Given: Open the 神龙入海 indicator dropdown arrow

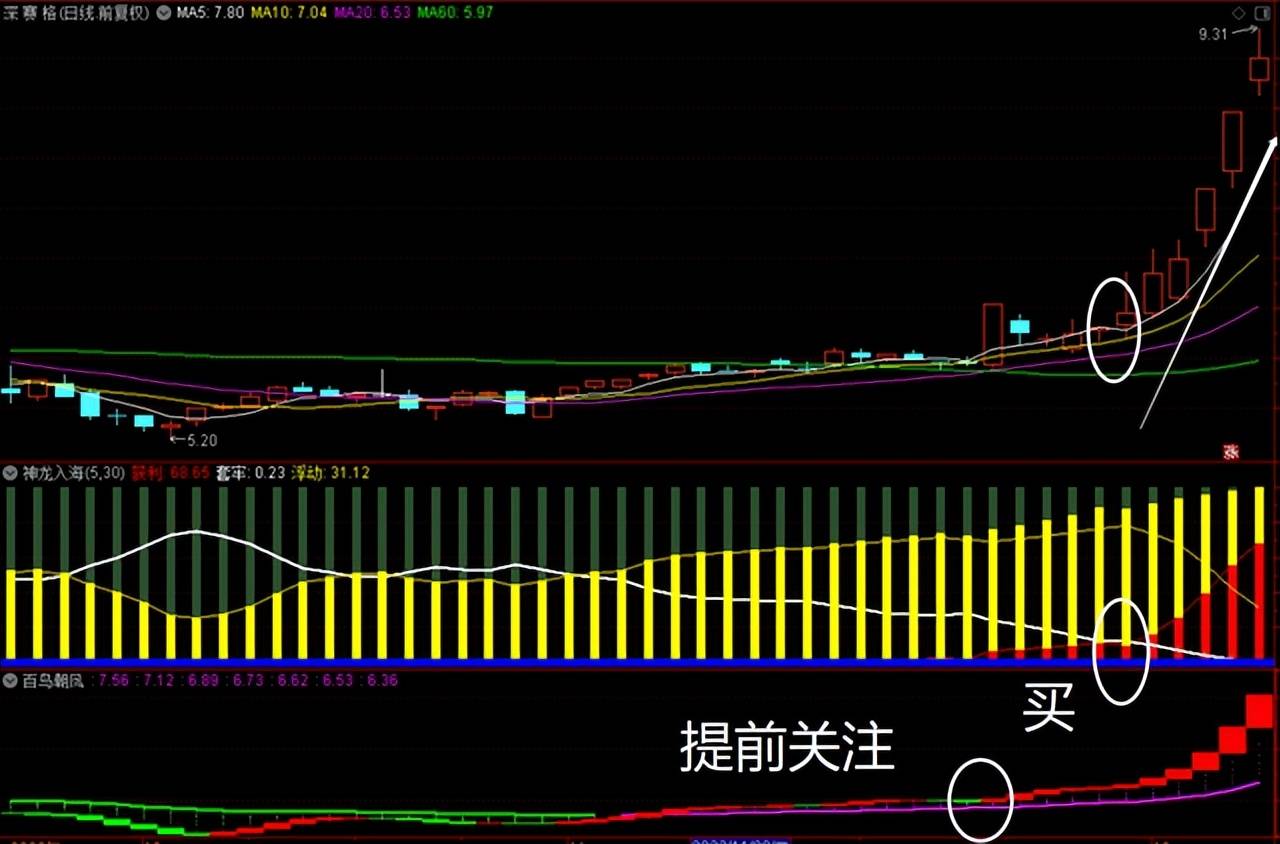Looking at the screenshot, I should coord(10,473).
